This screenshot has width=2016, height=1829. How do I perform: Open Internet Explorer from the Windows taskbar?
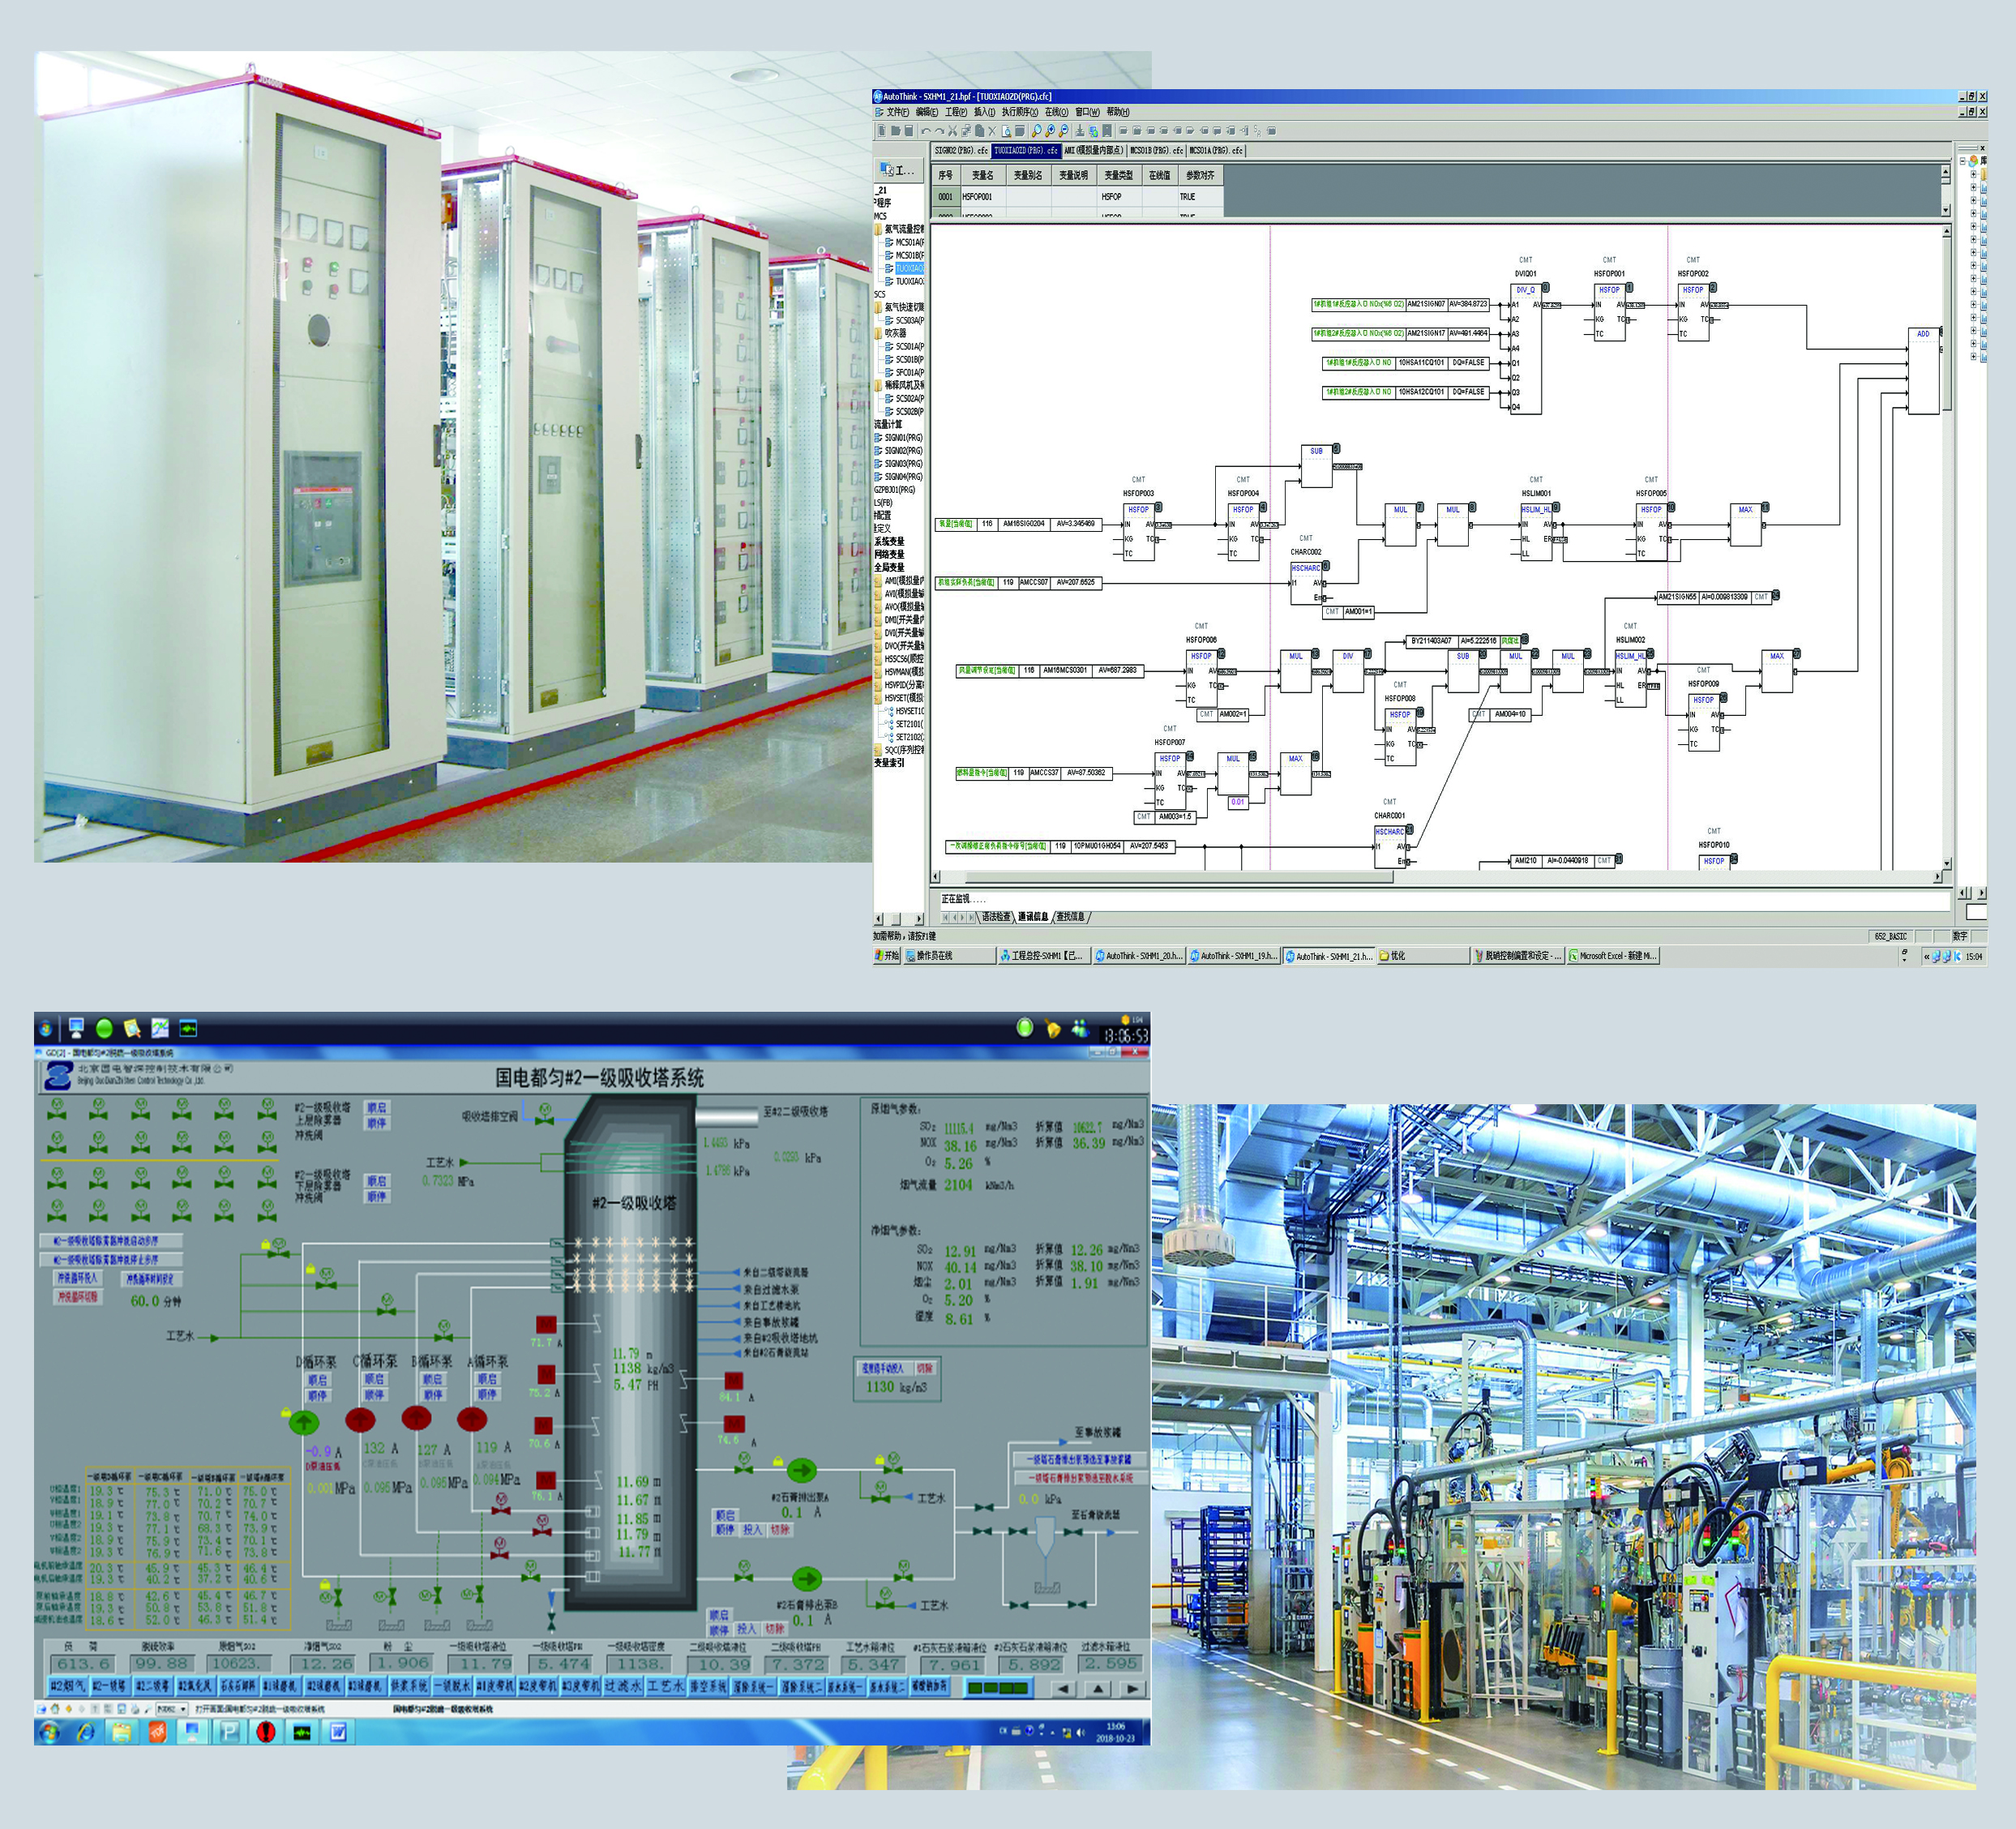(85, 1732)
